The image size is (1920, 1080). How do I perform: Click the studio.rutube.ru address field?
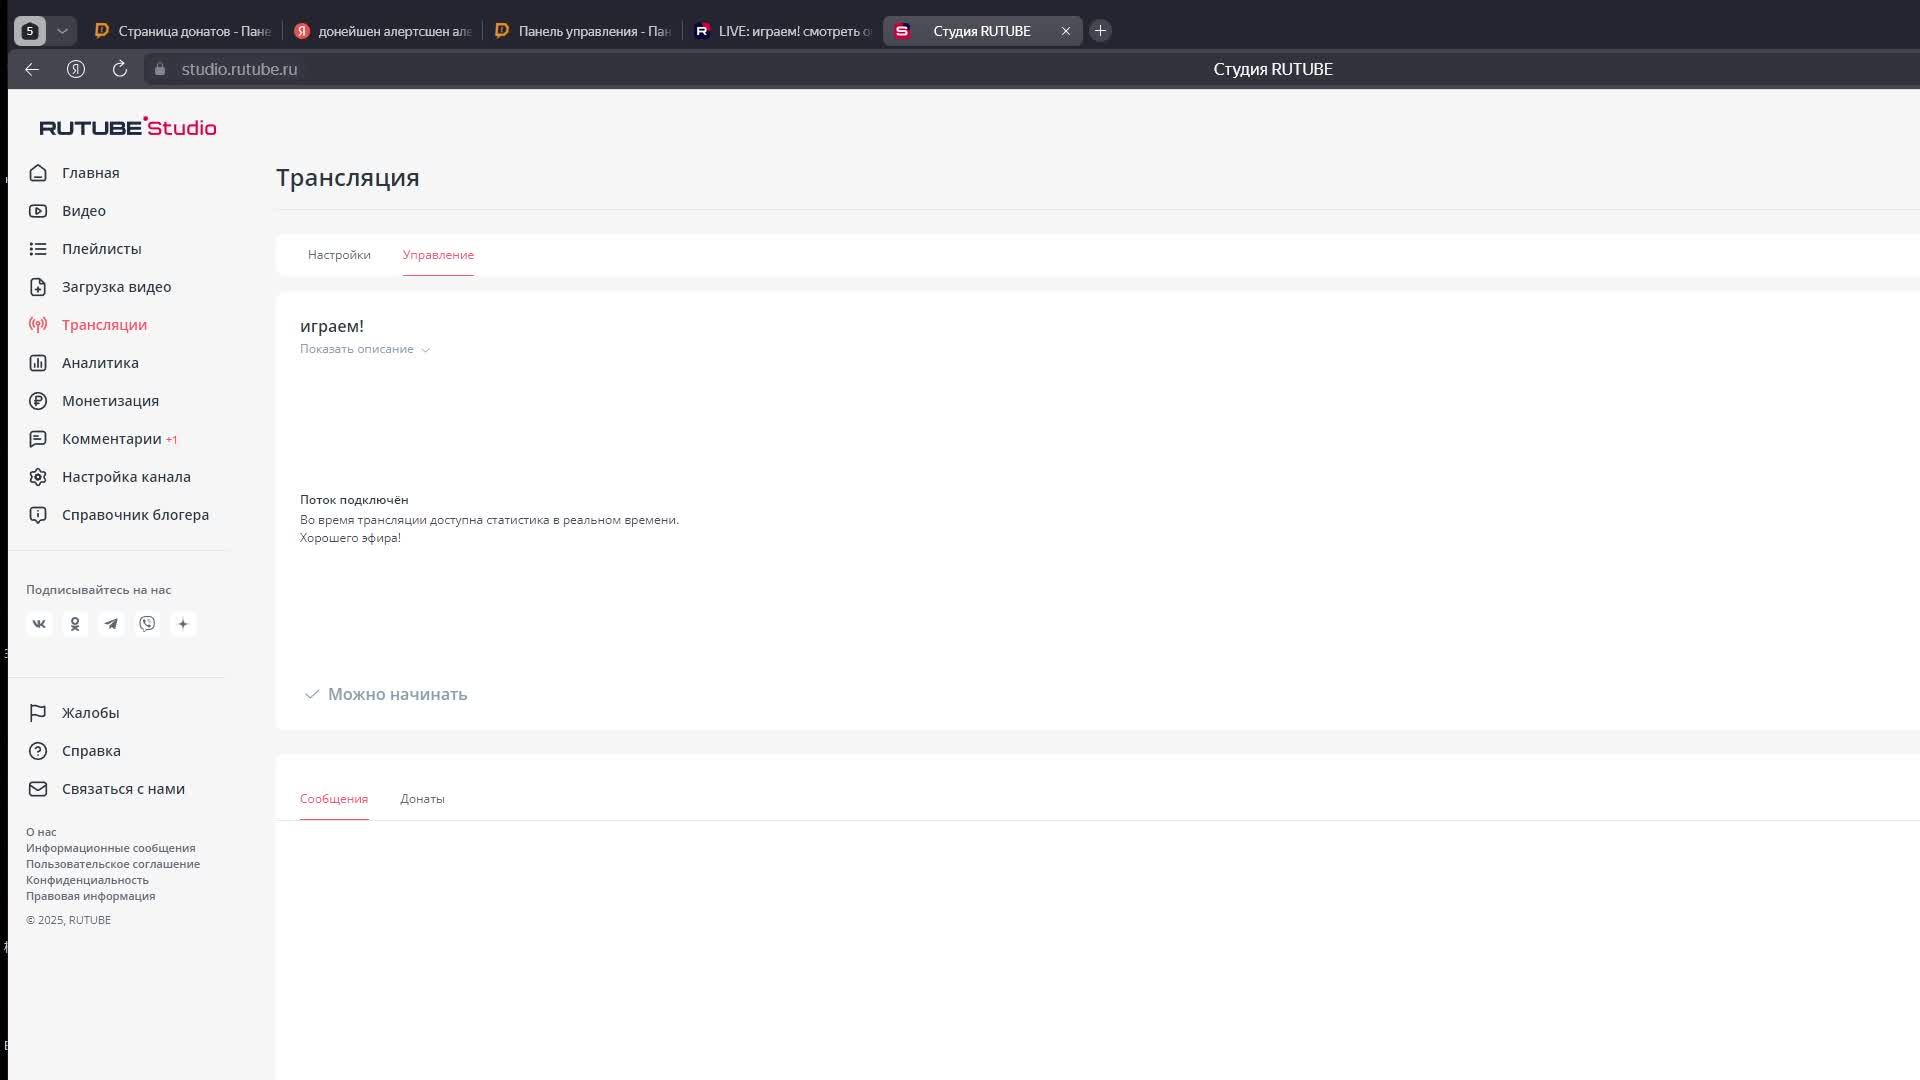[239, 69]
